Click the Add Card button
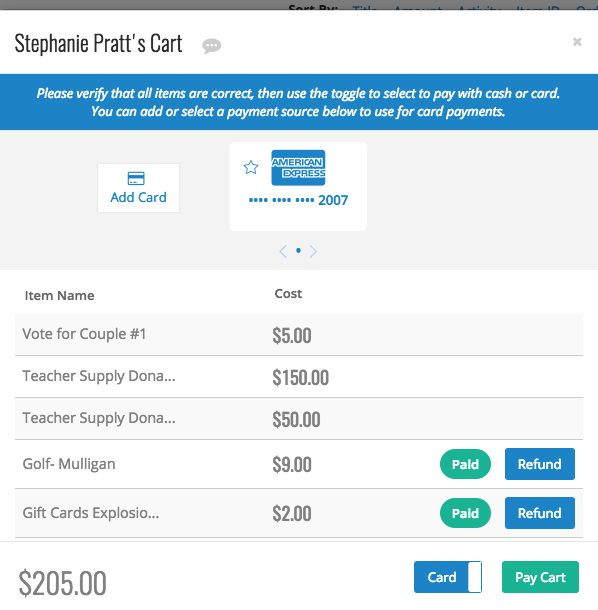Image resolution: width=598 pixels, height=610 pixels. [x=139, y=188]
